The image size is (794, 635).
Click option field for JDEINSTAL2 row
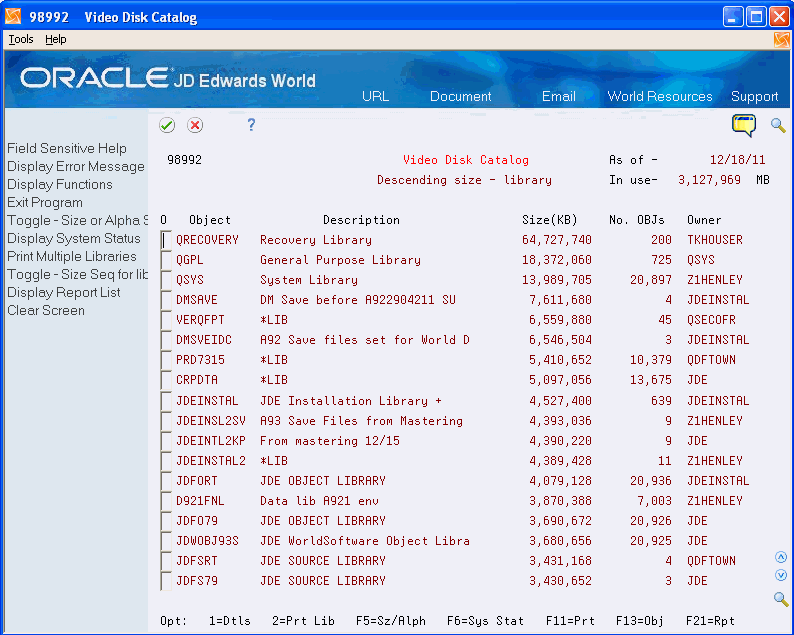click(x=166, y=461)
